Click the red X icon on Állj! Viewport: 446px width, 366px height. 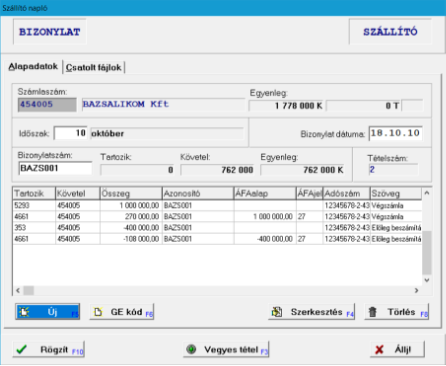(379, 350)
